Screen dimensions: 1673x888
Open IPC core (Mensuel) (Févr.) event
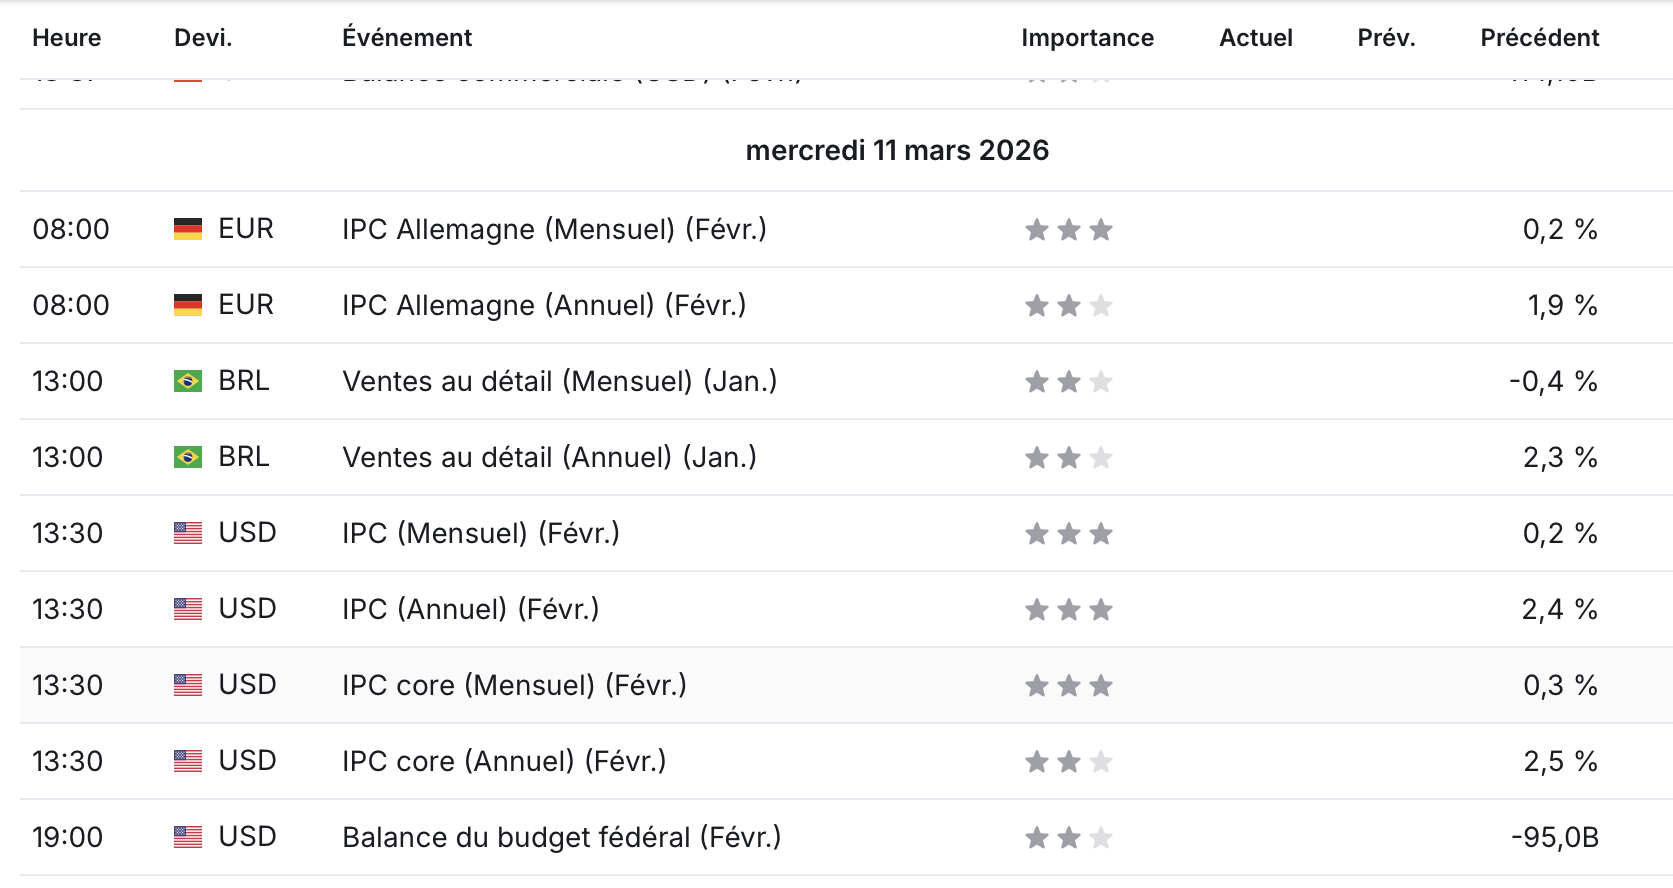[x=514, y=685]
